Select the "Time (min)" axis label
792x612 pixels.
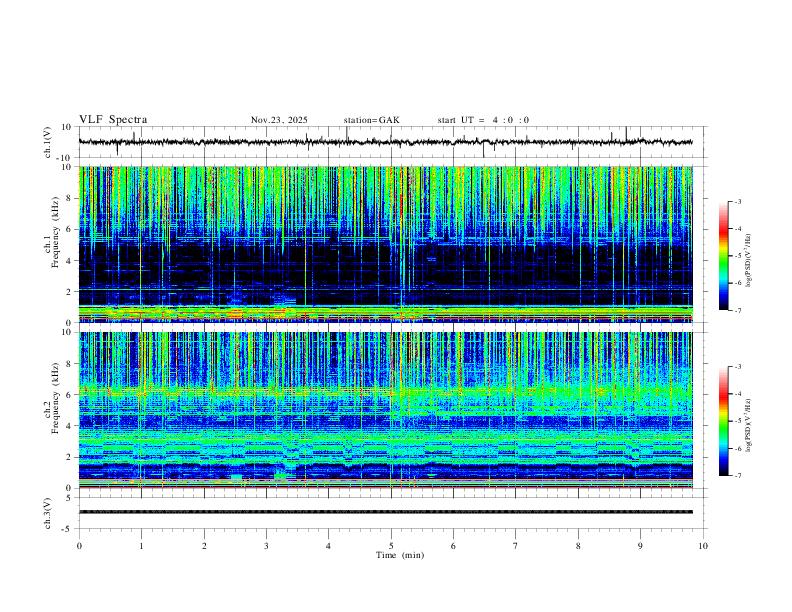click(x=400, y=555)
